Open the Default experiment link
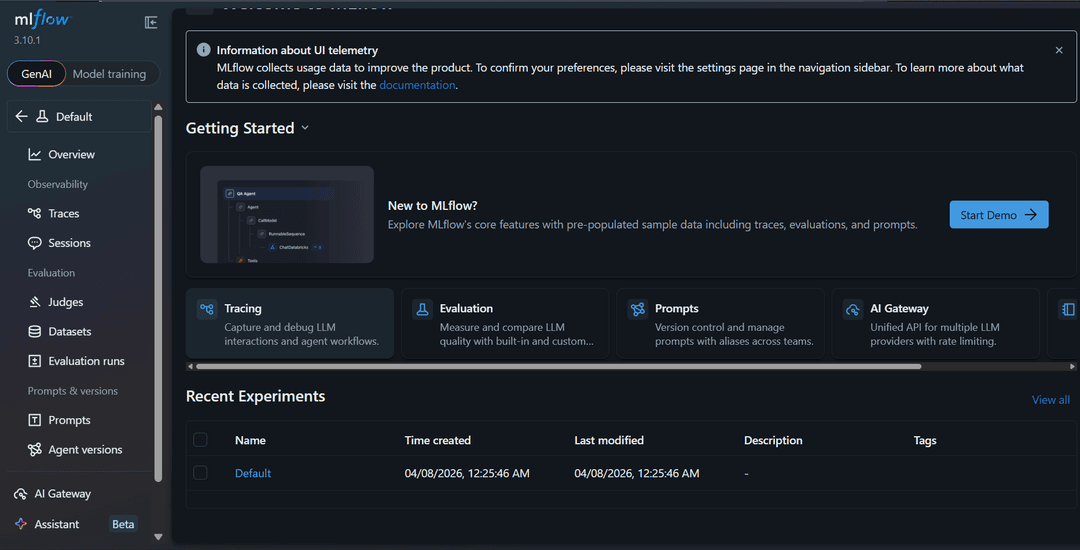 click(x=253, y=474)
